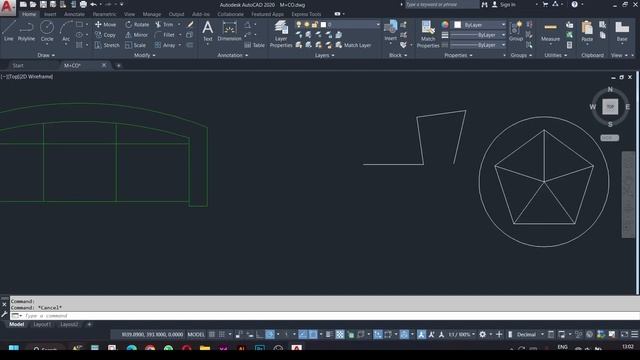Image resolution: width=640 pixels, height=360 pixels.
Task: Open the AutoCAD application menu logo
Action: pyautogui.click(x=7, y=7)
